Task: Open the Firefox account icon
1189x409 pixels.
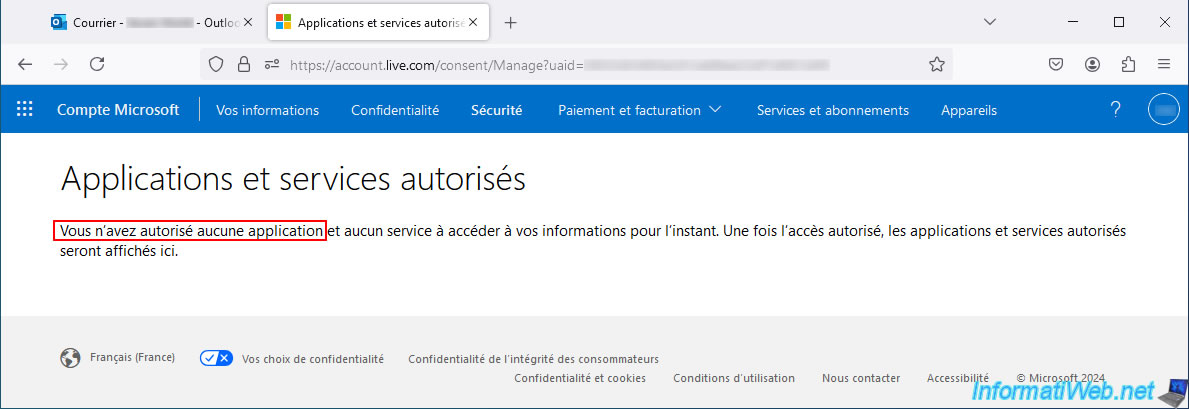Action: (1092, 64)
